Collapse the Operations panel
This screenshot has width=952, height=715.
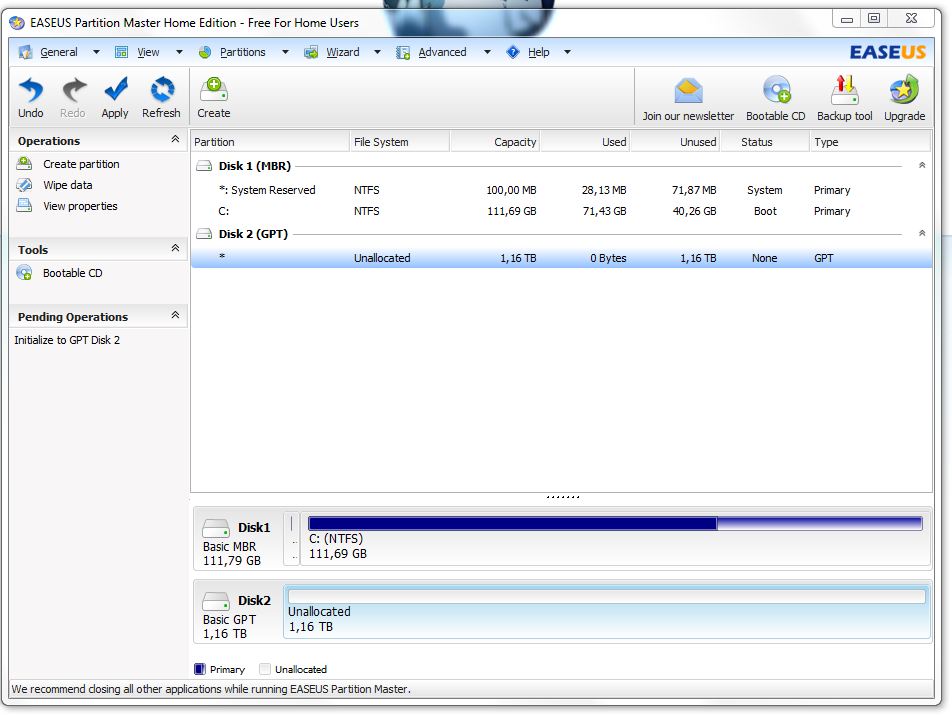pos(175,139)
